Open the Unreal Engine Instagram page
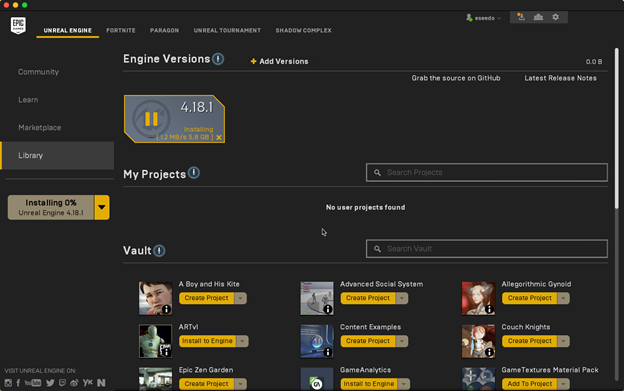The height and width of the screenshot is (391, 624). tap(8, 383)
